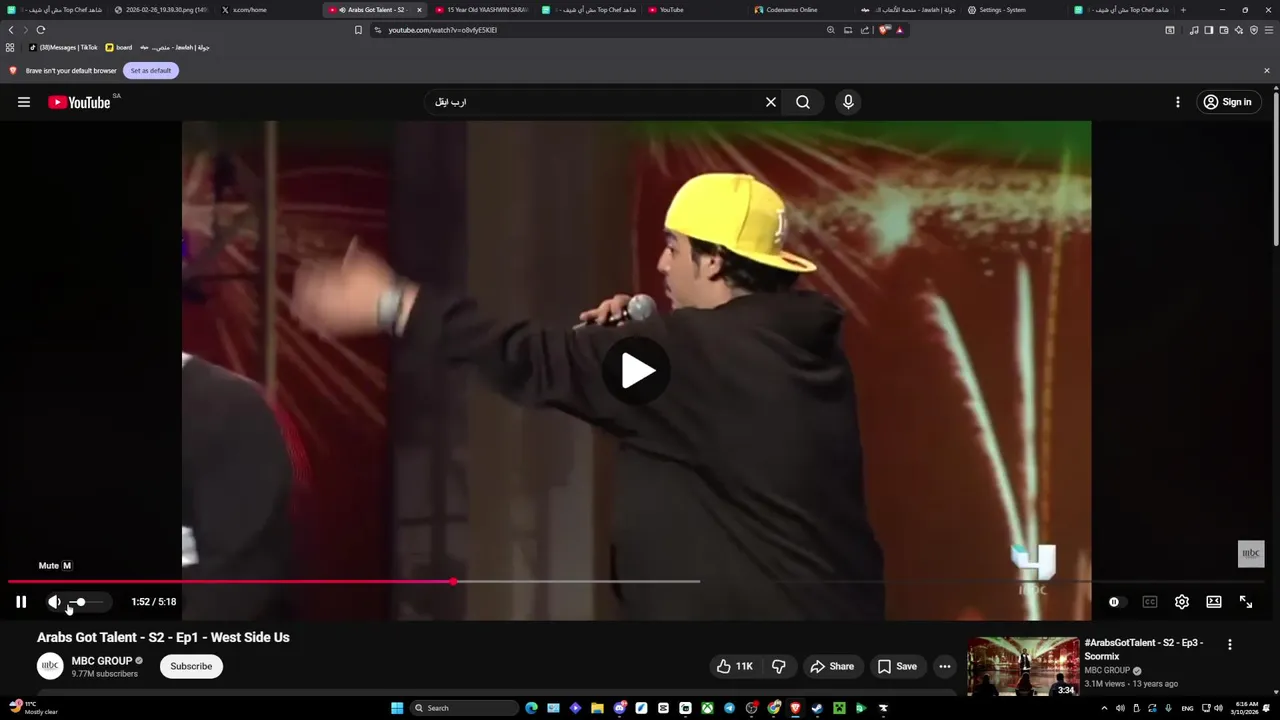Switch to the x.com/home tab
Viewport: 1280px width, 720px height.
[x=265, y=10]
